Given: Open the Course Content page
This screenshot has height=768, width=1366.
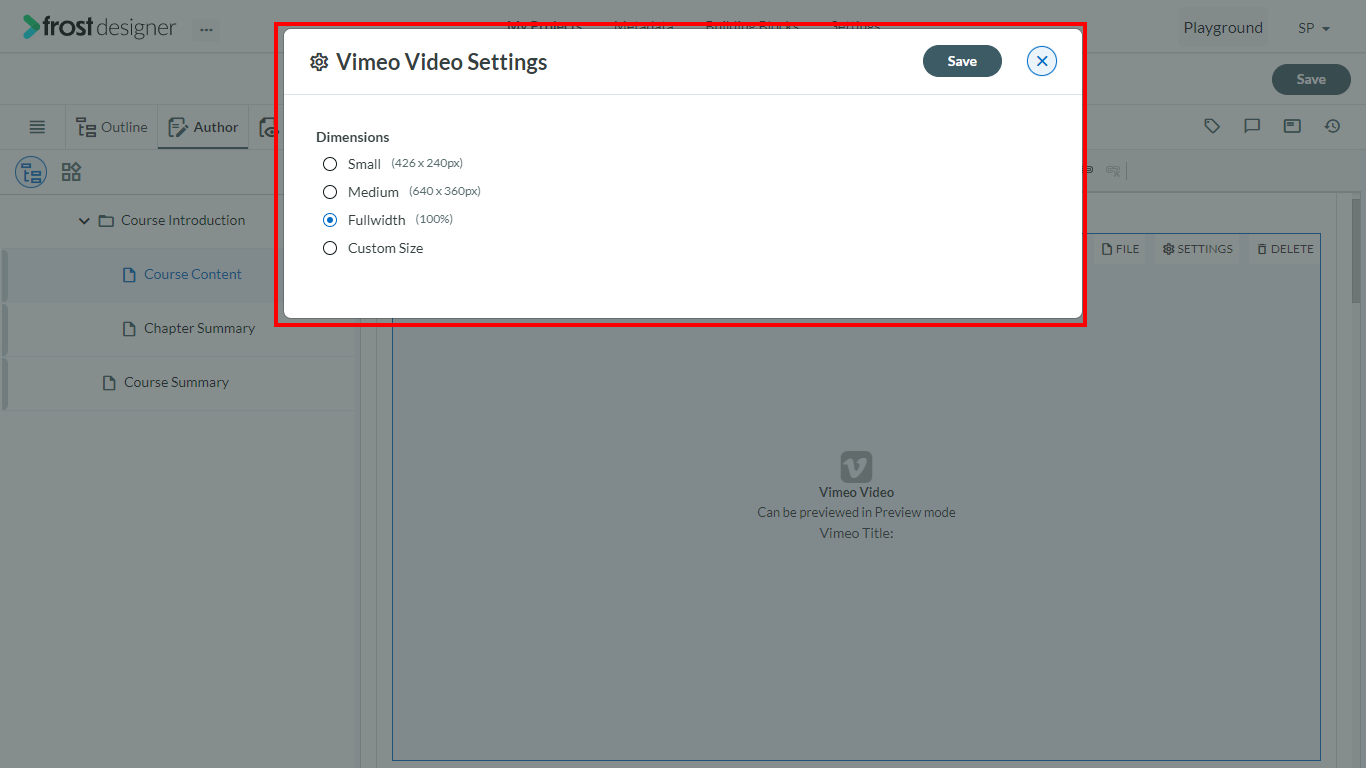Looking at the screenshot, I should tap(192, 274).
